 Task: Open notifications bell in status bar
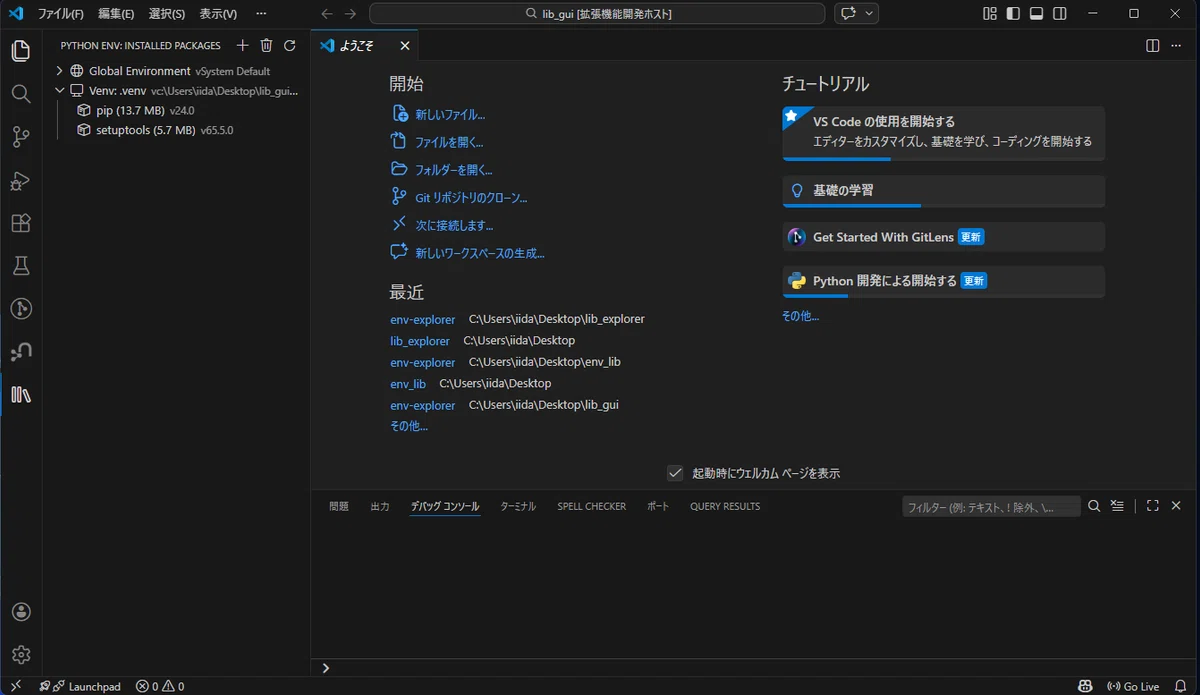(1180, 686)
